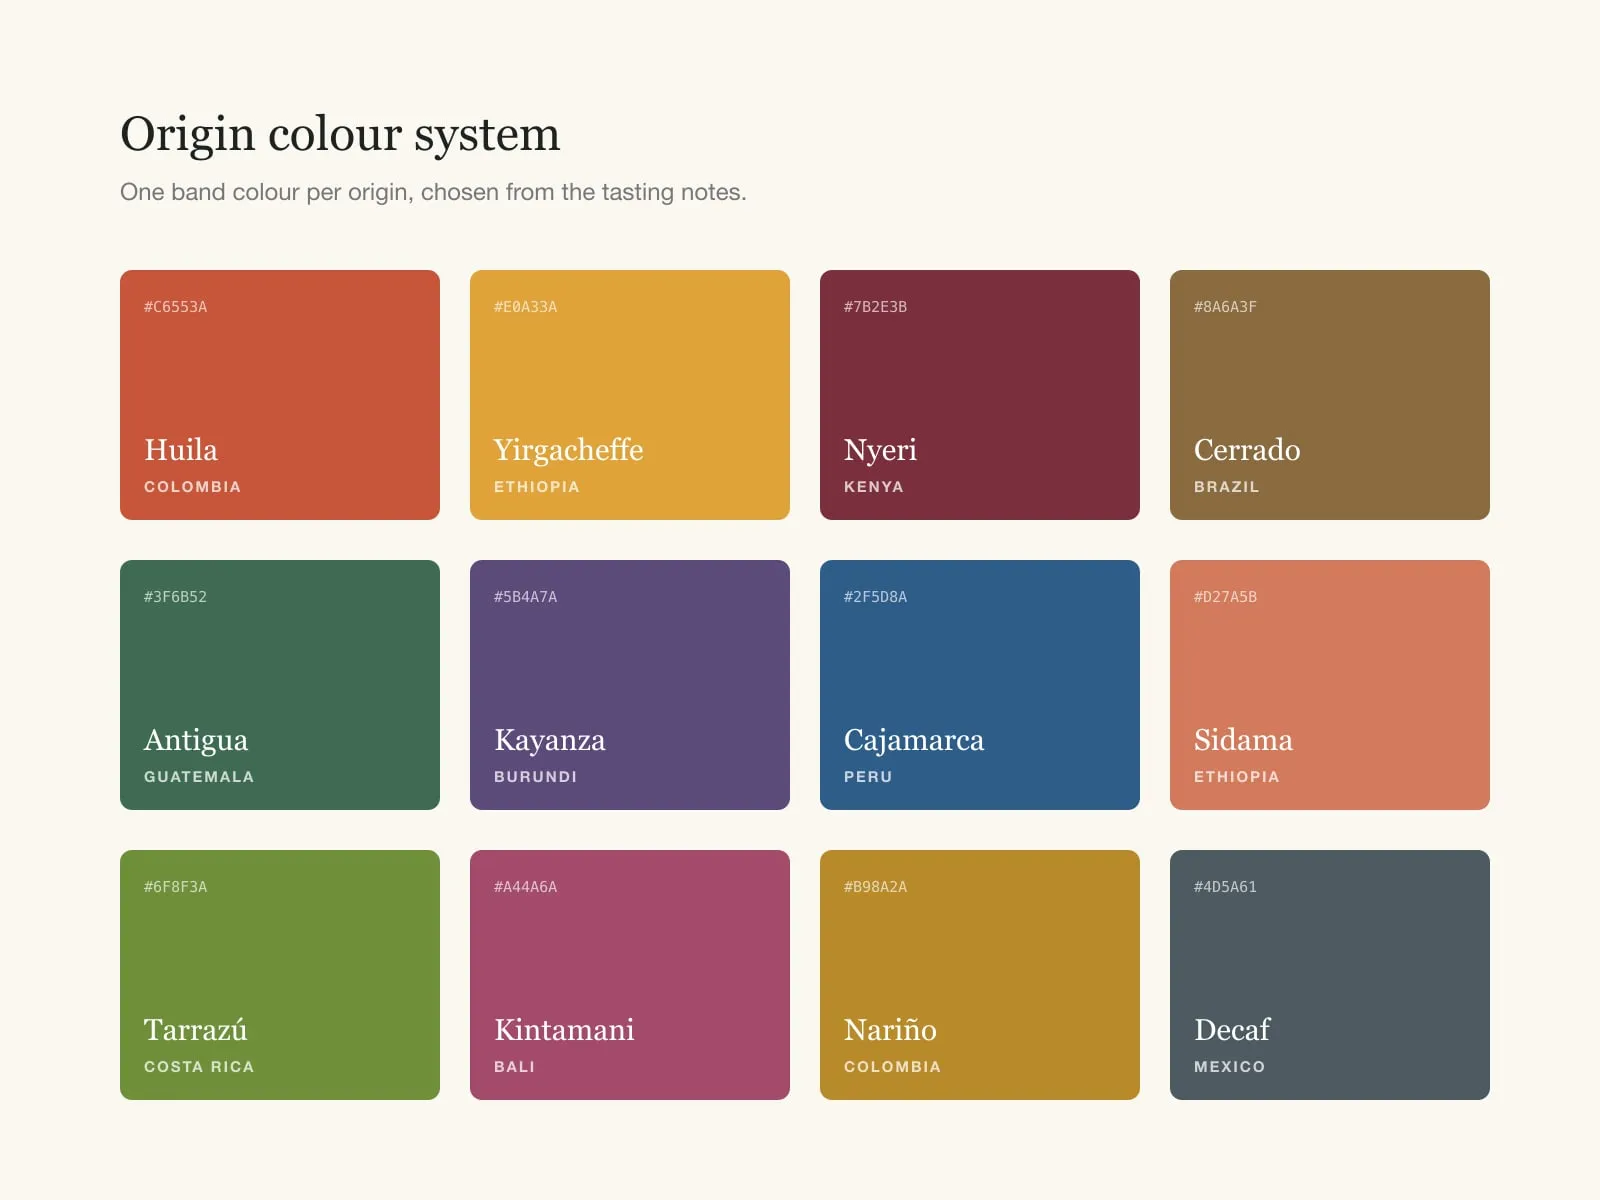1600x1200 pixels.
Task: Select the PERU country label
Action: pyautogui.click(x=868, y=777)
